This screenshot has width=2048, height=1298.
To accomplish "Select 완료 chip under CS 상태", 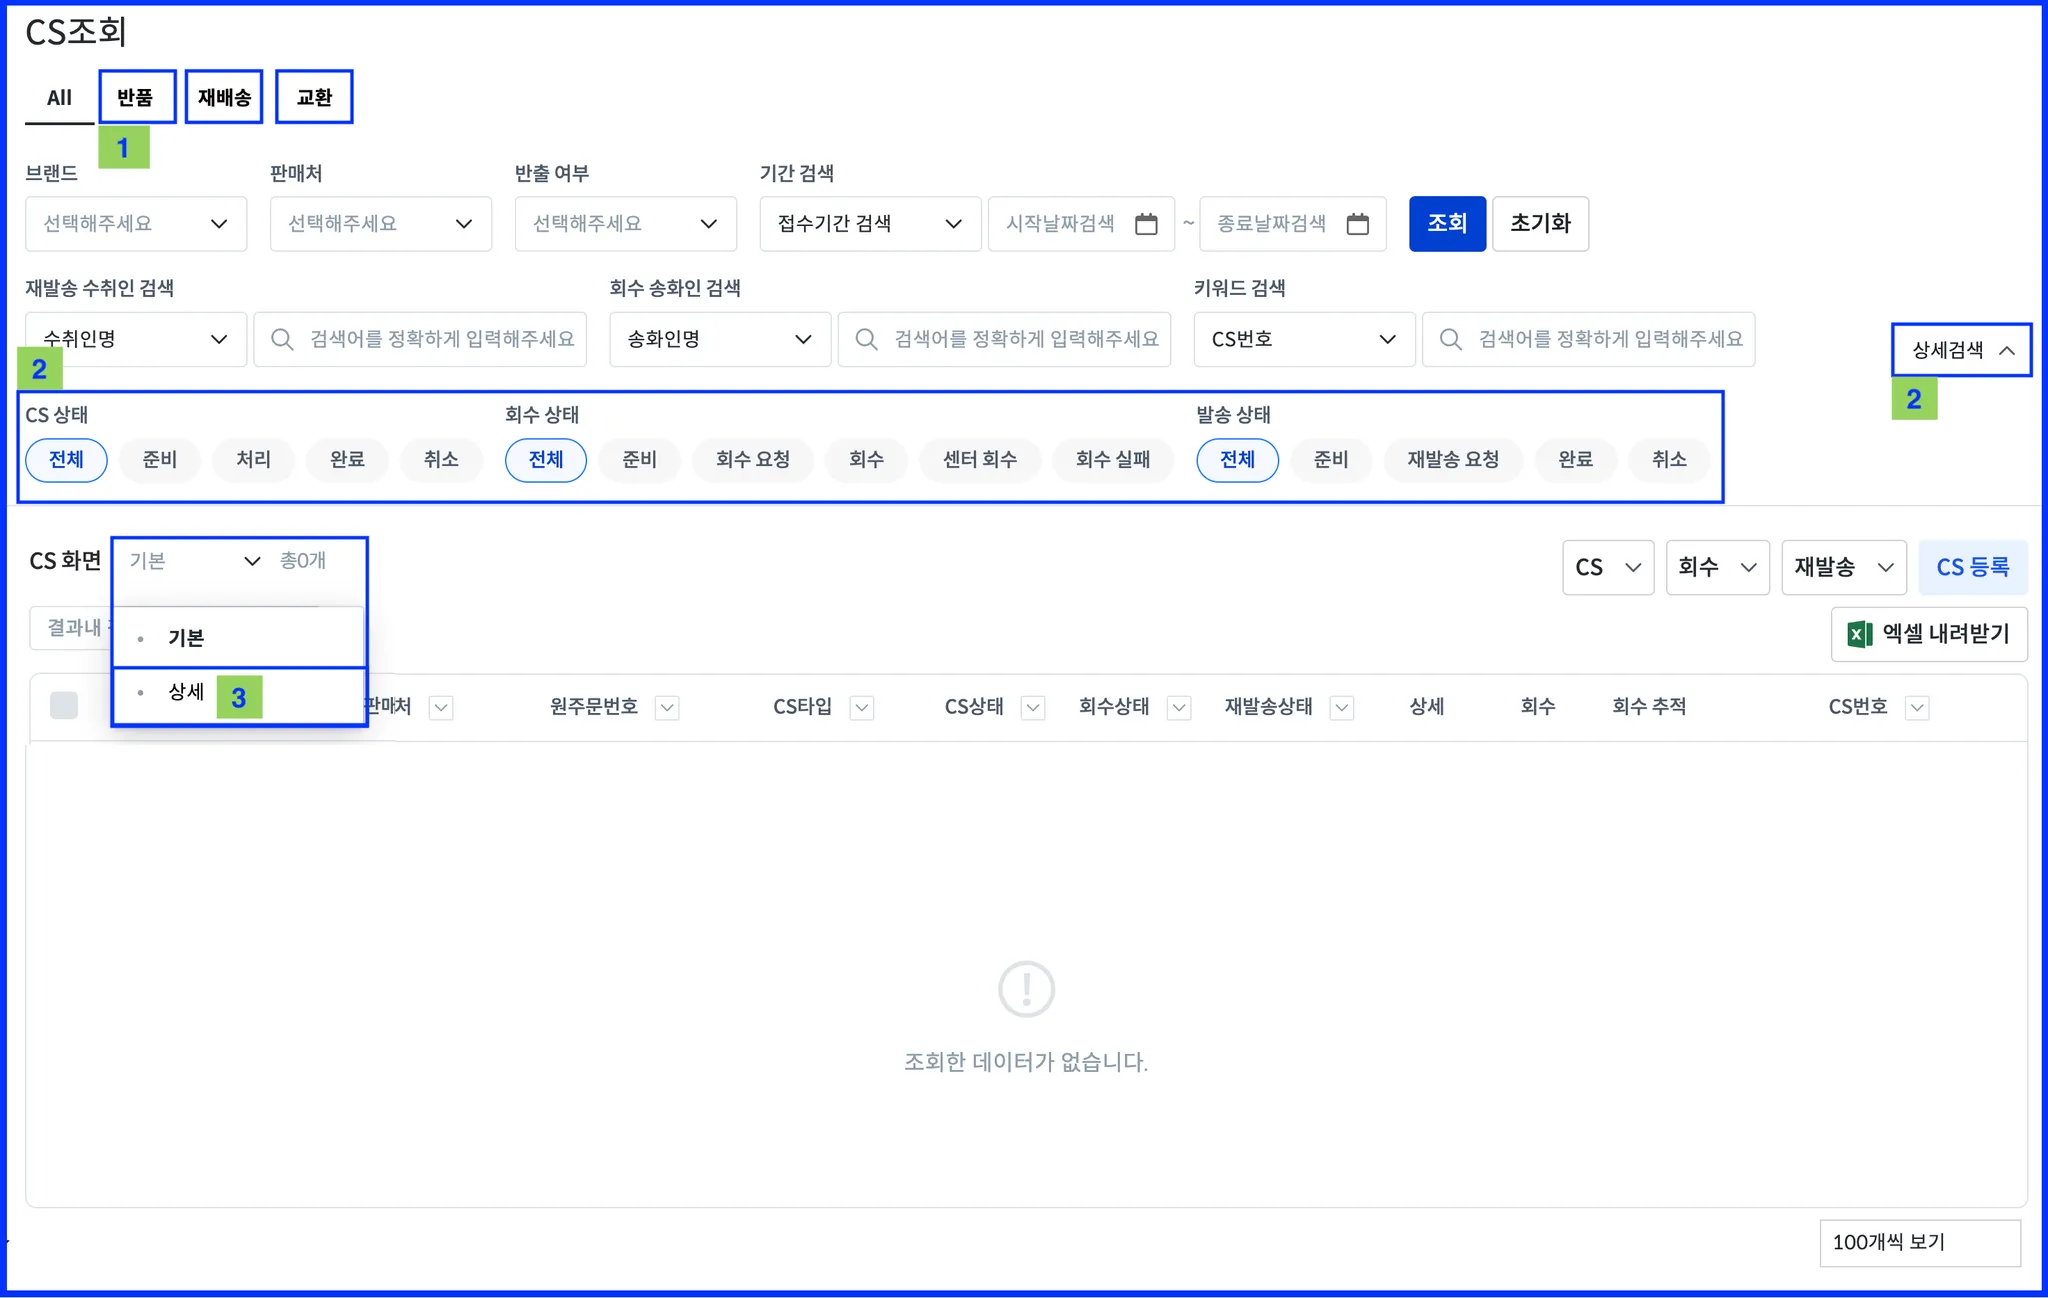I will (347, 460).
